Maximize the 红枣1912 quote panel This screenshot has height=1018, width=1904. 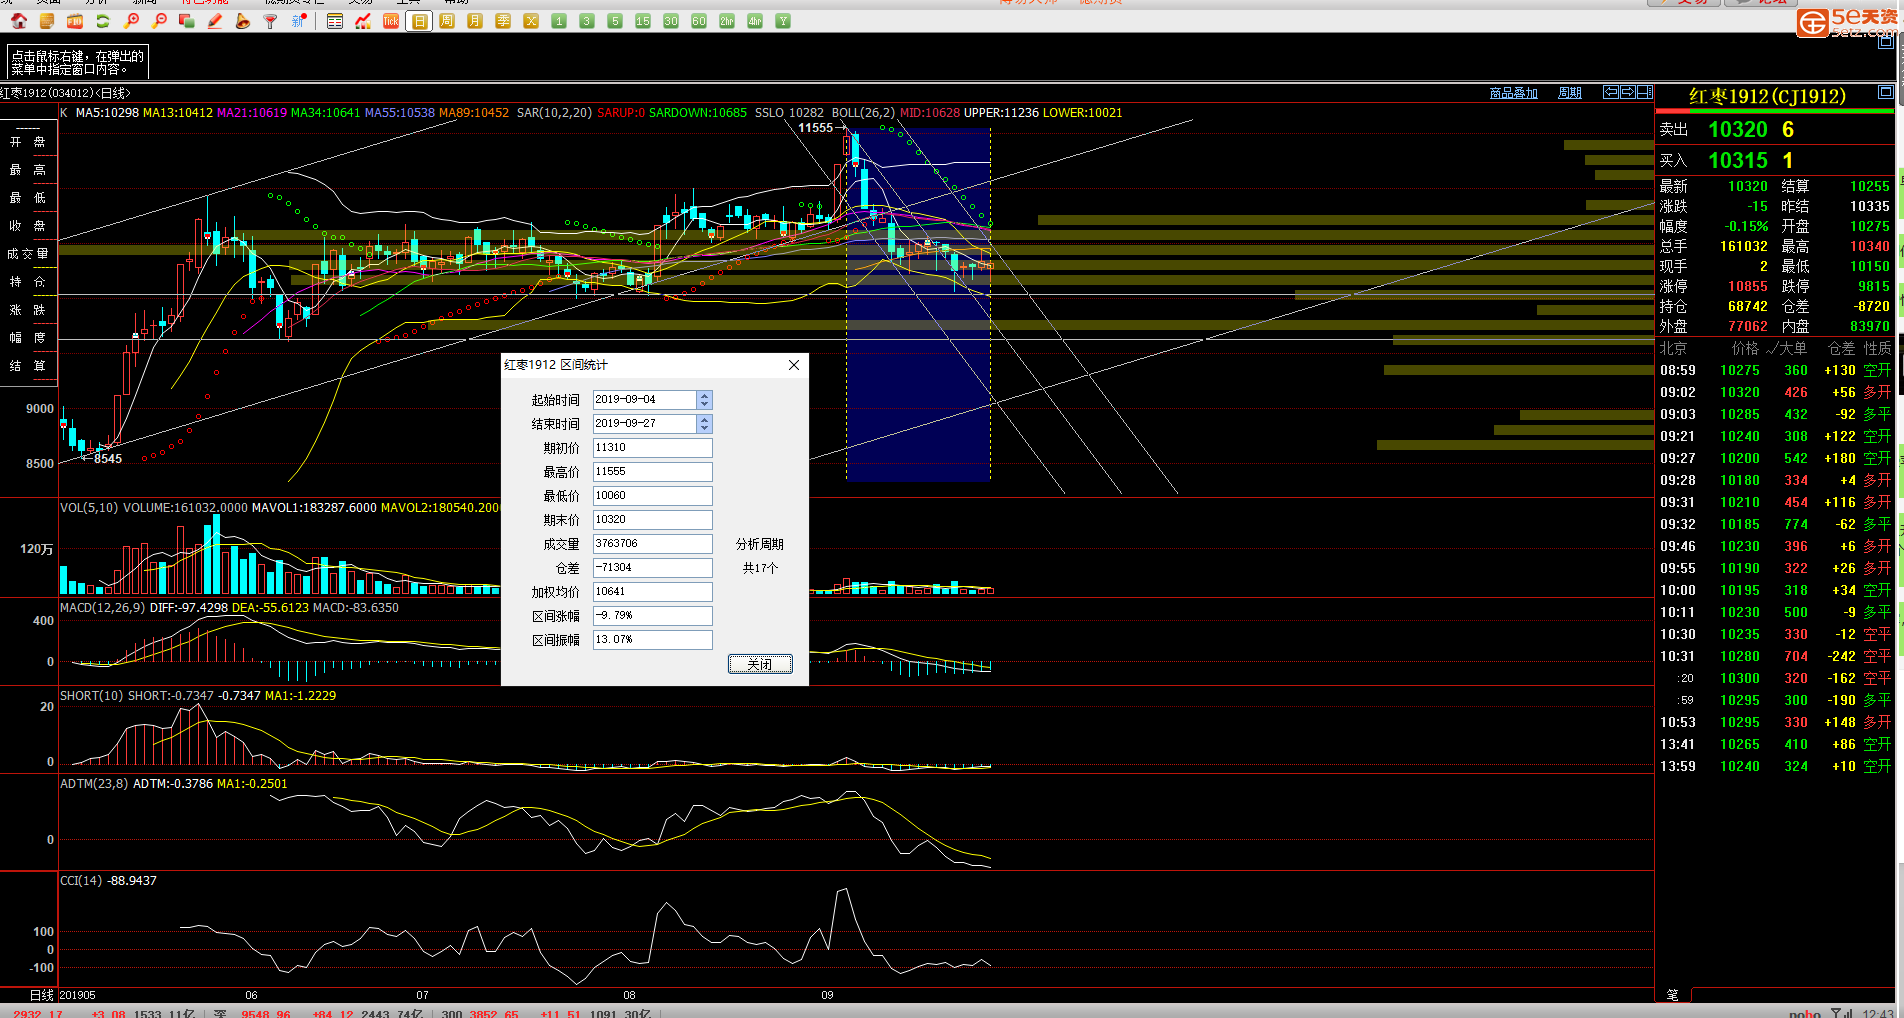[1885, 92]
